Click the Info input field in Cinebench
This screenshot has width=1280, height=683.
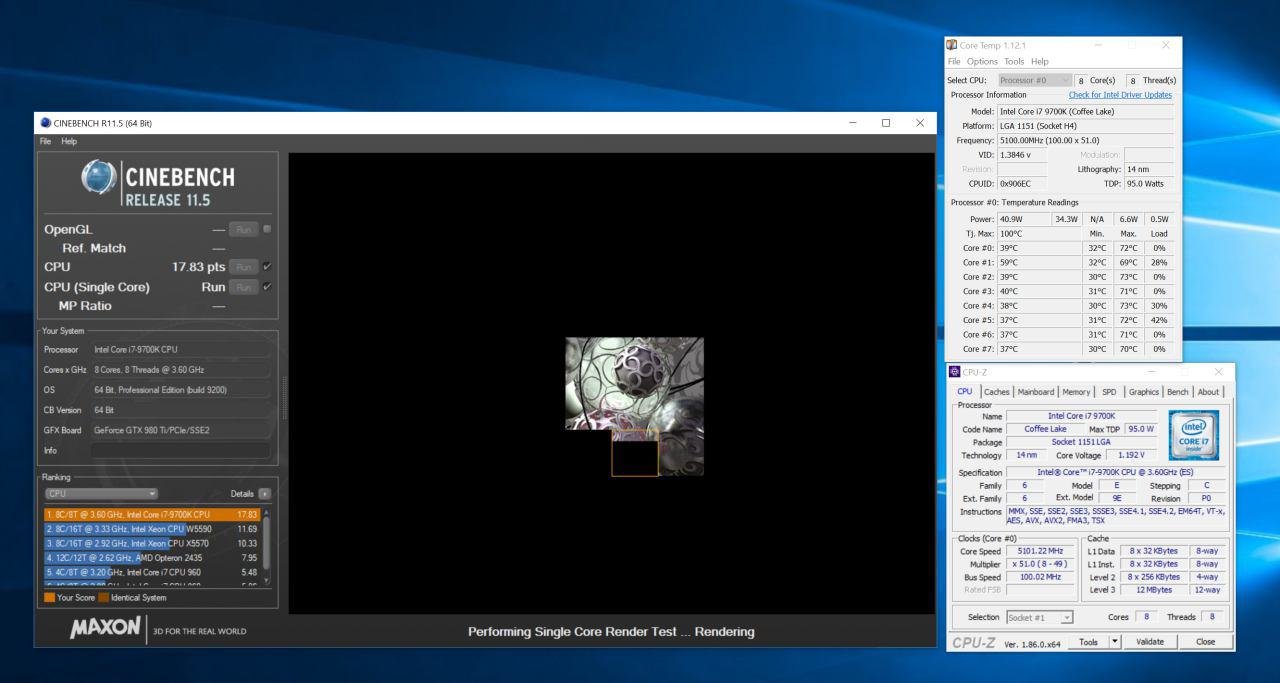pos(181,450)
